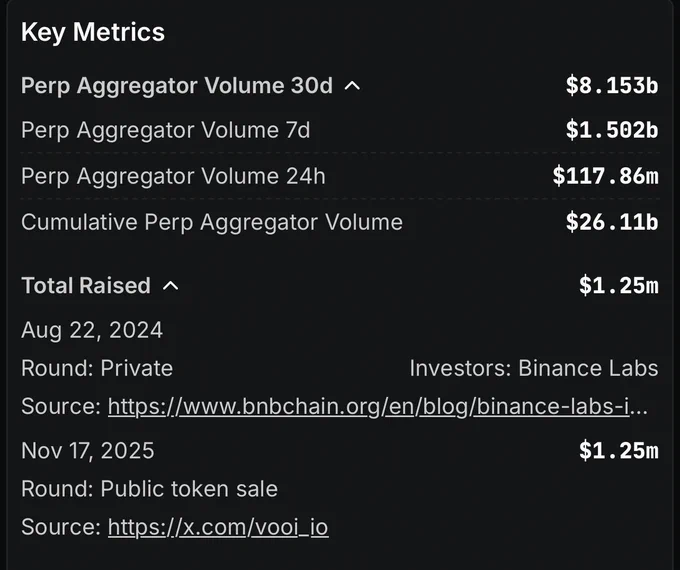Click the Perp Aggregator Volume 30d label
680x570 pixels.
coord(177,86)
